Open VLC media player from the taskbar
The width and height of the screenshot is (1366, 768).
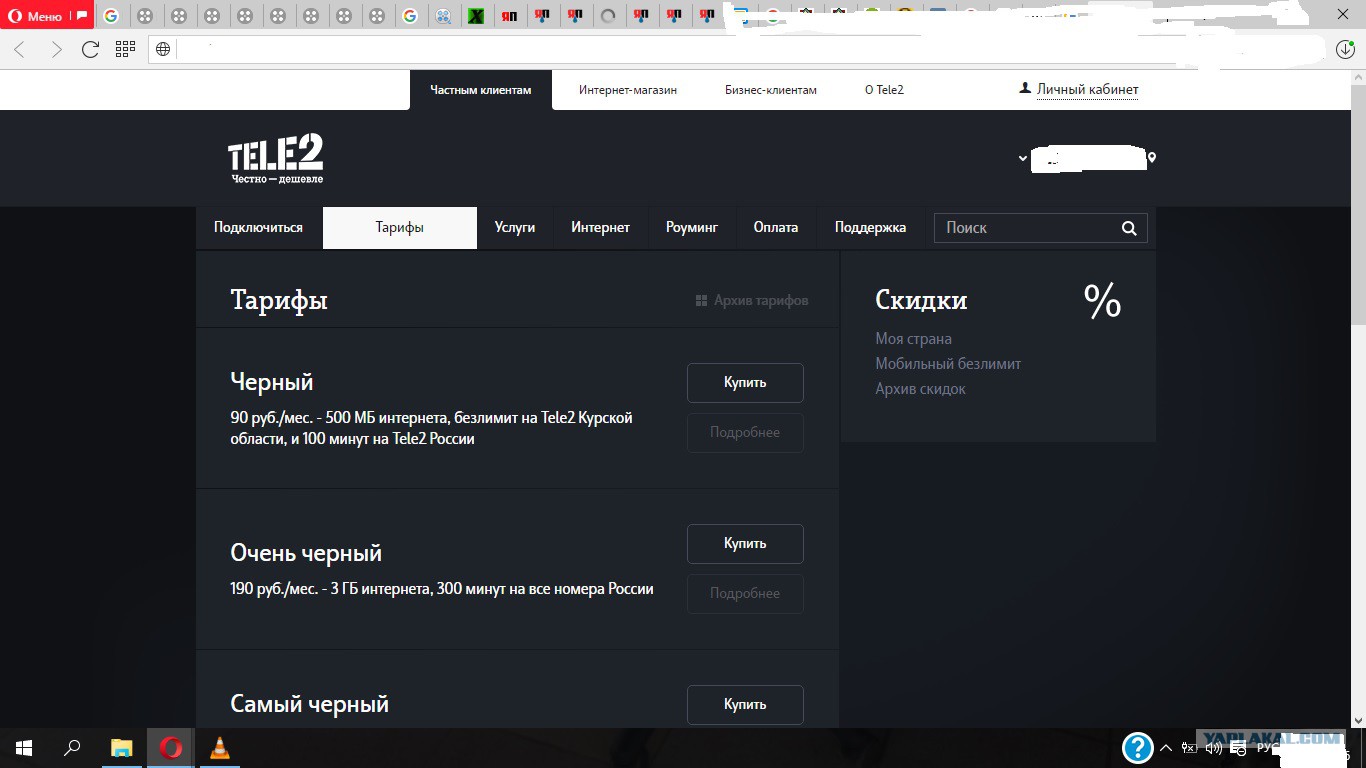point(220,748)
